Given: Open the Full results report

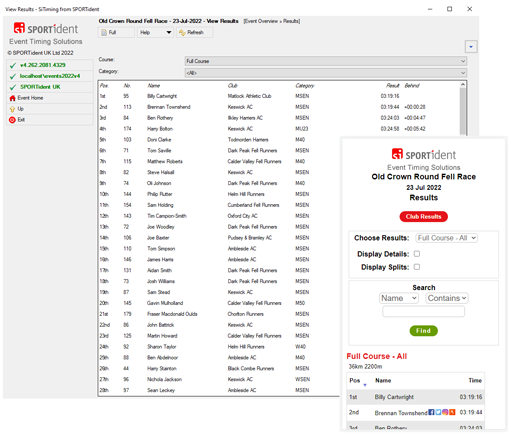Looking at the screenshot, I should point(116,32).
